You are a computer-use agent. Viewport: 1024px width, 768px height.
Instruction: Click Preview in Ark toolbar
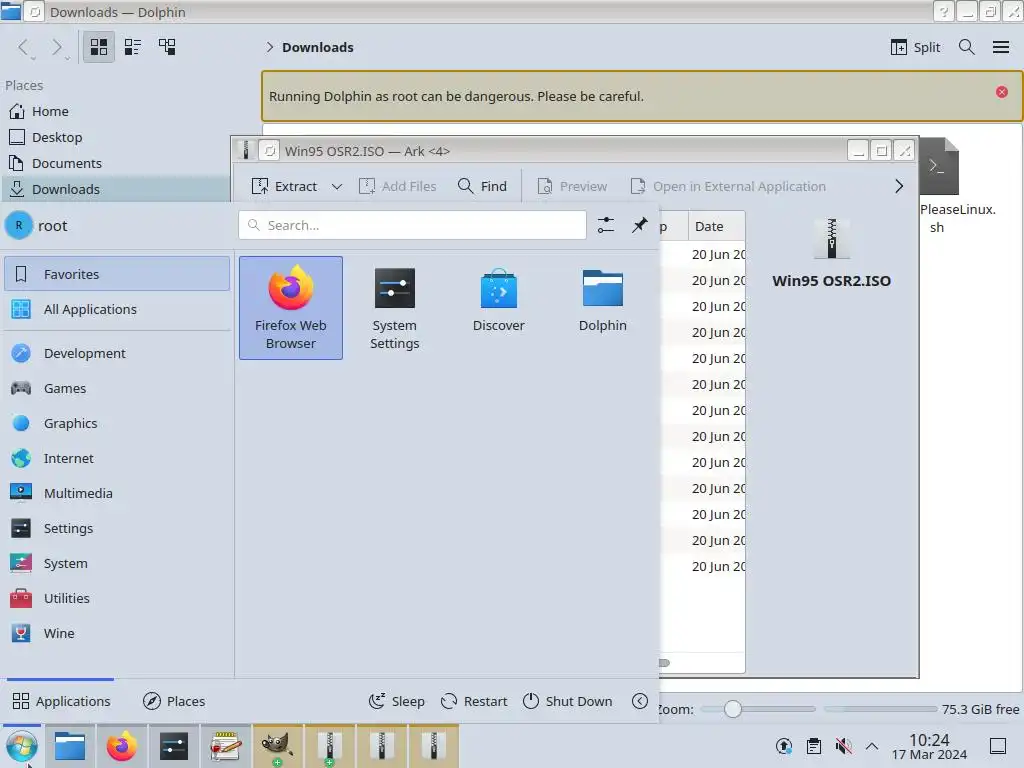572,186
